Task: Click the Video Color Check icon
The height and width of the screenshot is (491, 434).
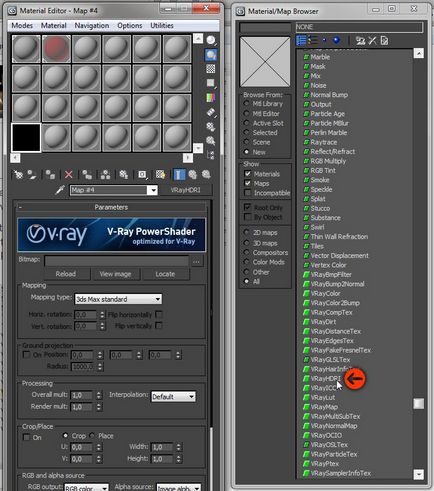Action: 211,98
